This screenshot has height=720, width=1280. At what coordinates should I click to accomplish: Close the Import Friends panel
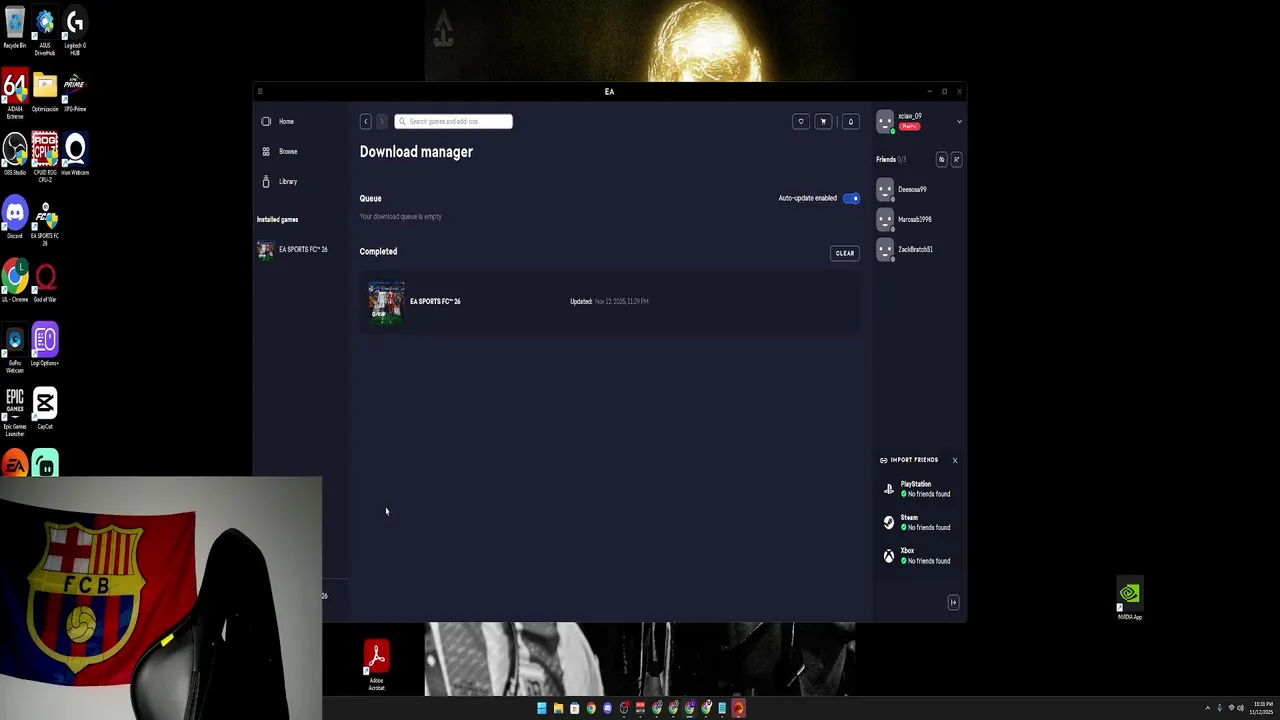[955, 460]
